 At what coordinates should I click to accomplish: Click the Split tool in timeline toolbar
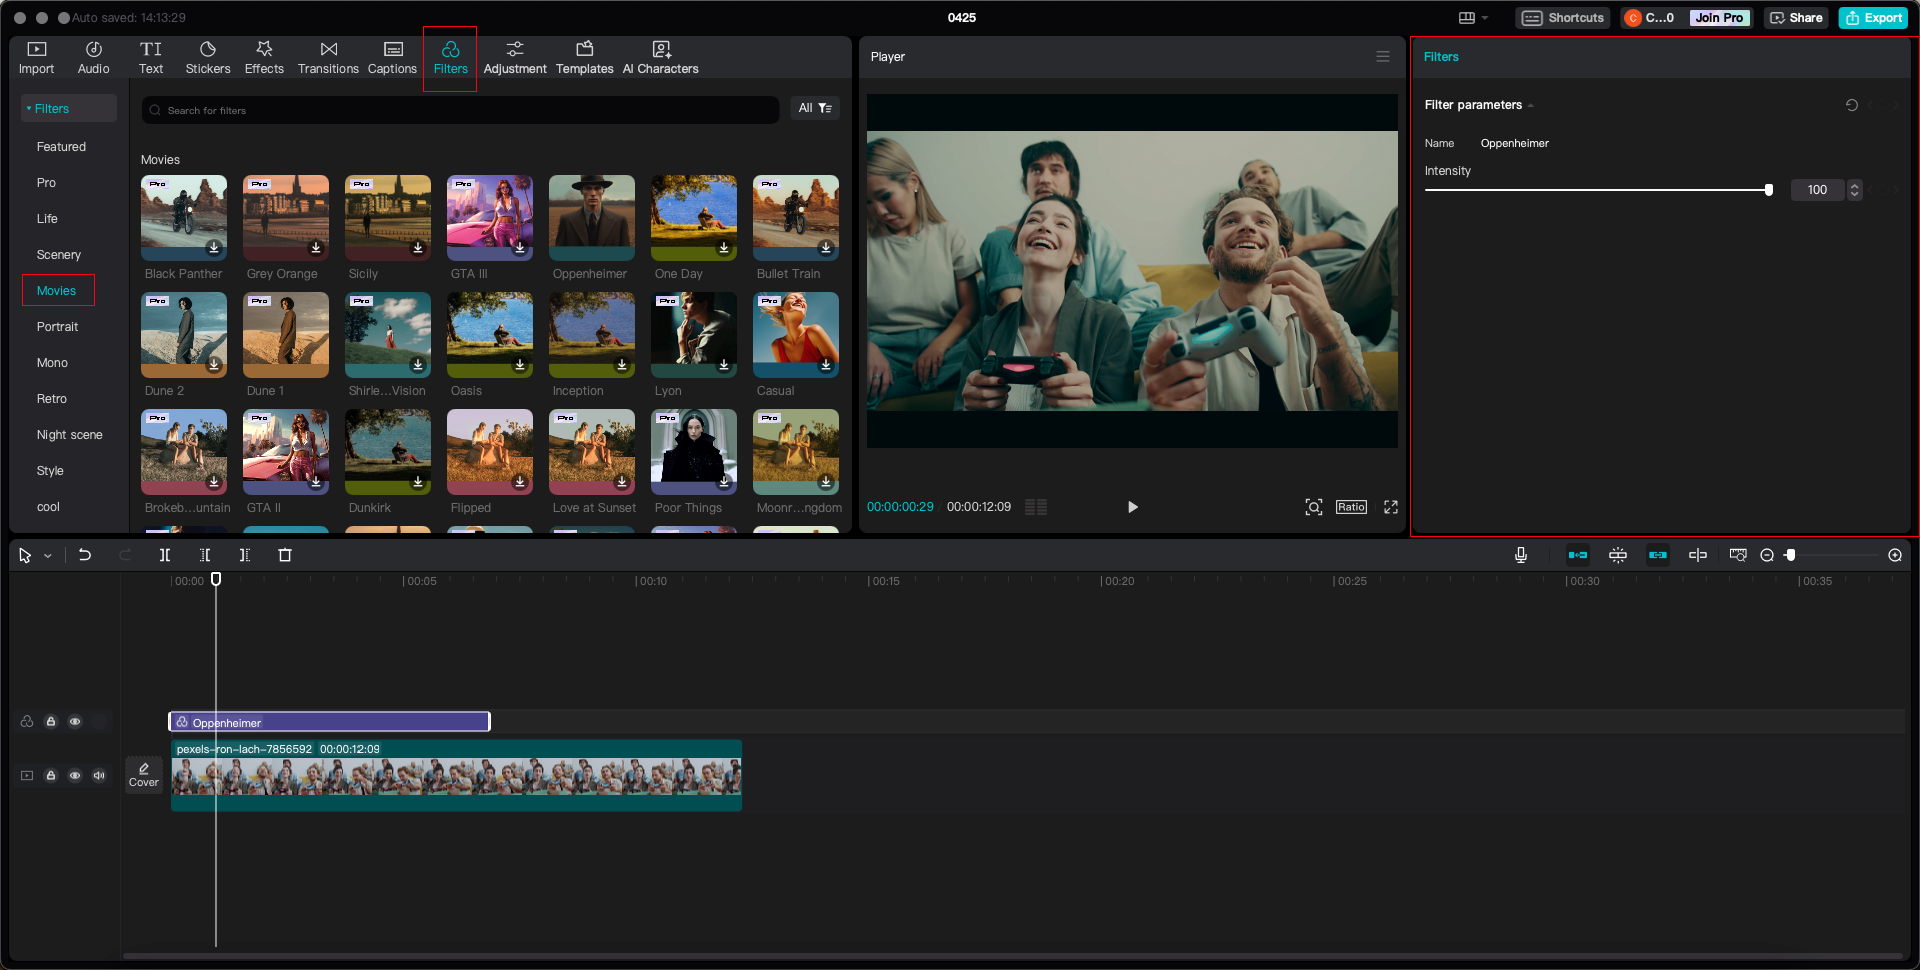165,555
